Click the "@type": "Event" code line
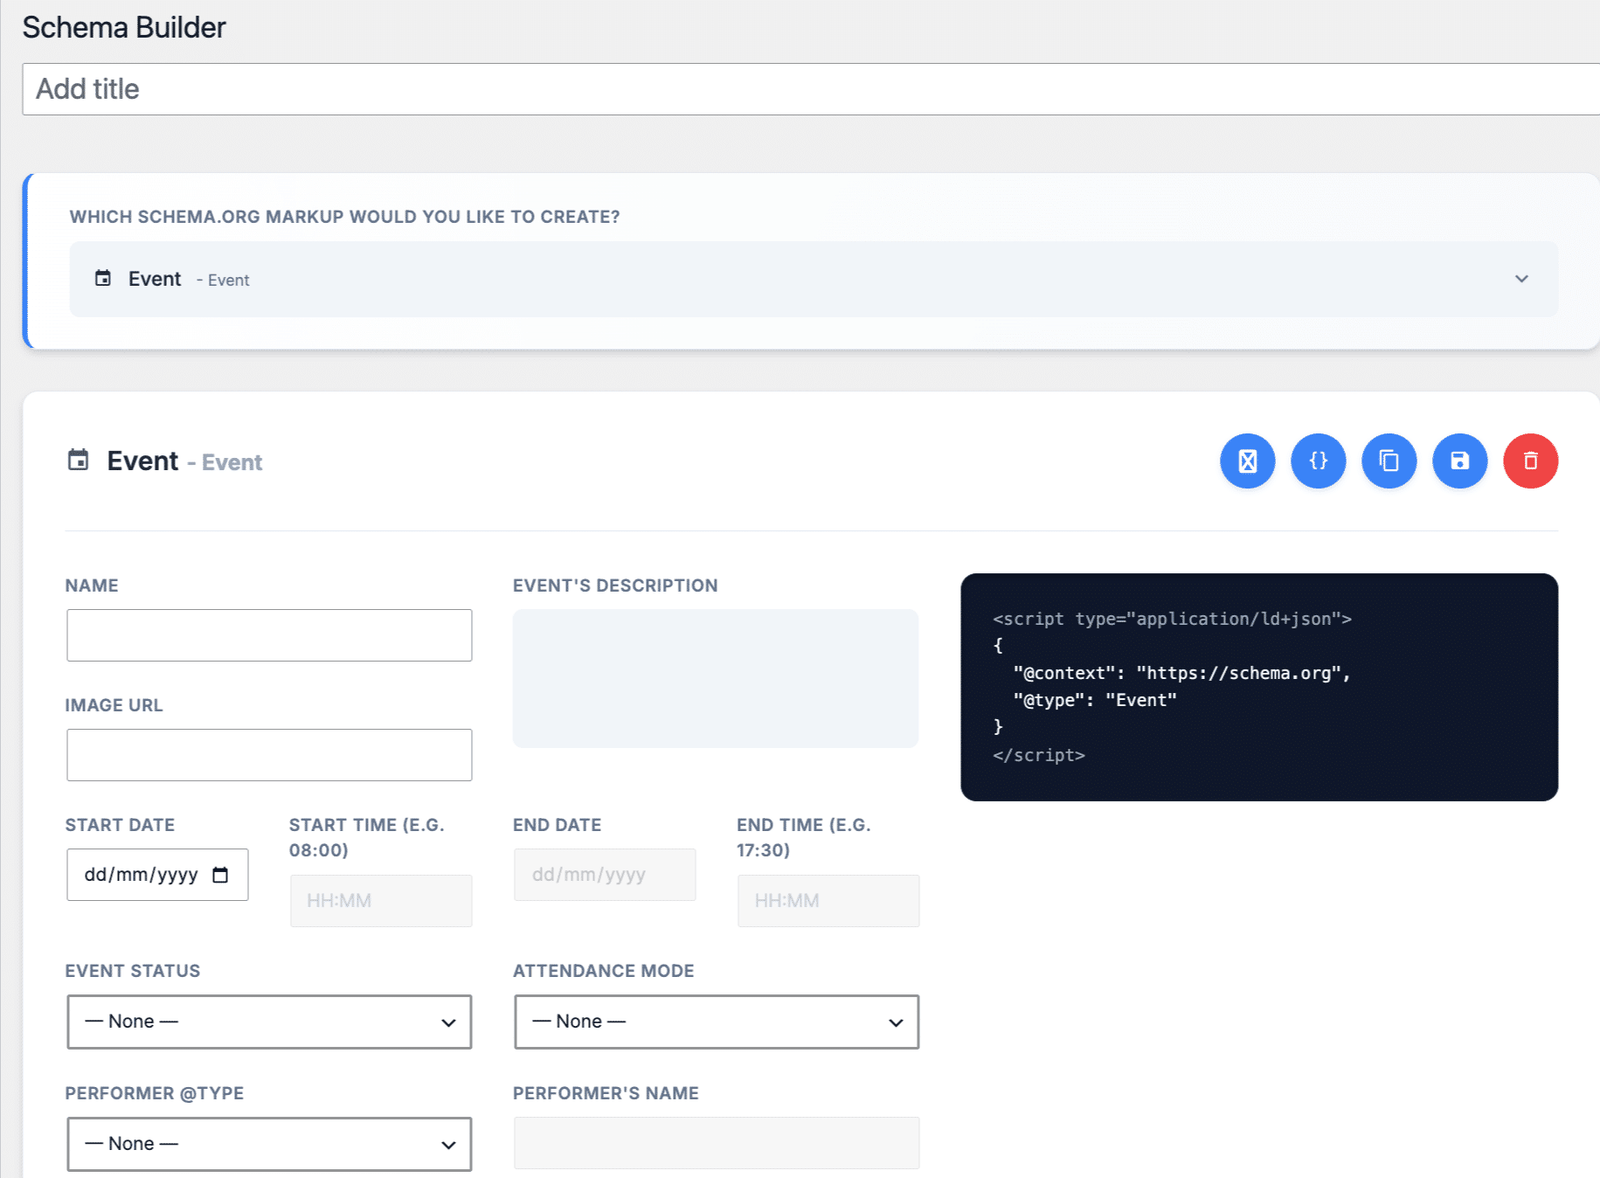Screen dimensions: 1600x1178 [x=1095, y=700]
